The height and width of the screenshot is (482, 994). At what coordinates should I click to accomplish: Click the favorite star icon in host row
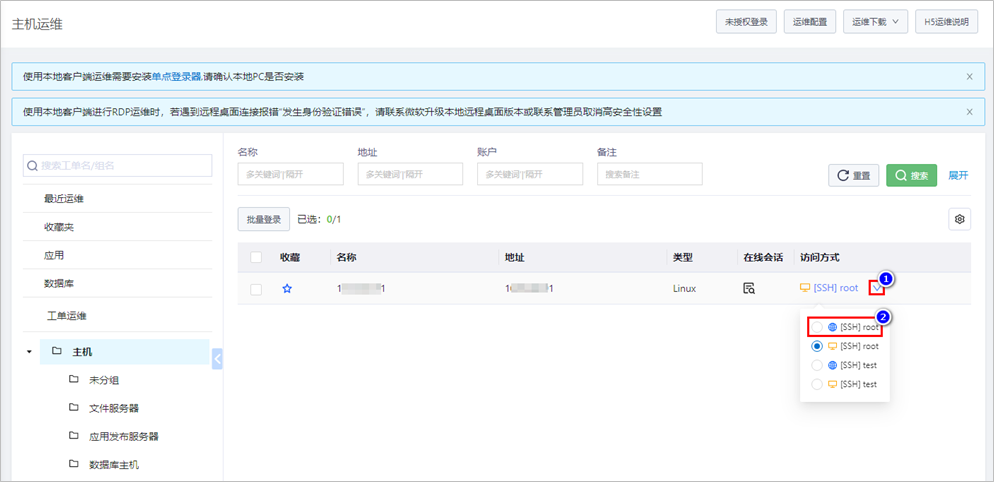click(287, 289)
